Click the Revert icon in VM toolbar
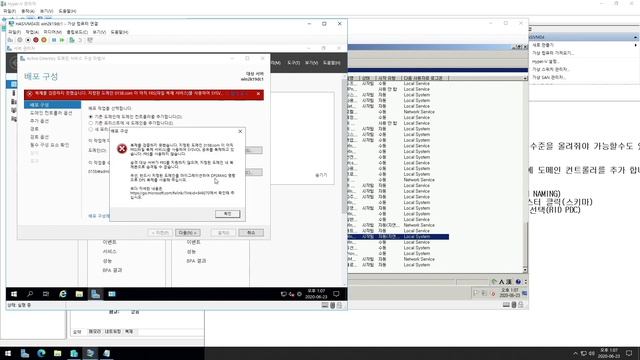The image size is (640, 360). 80,40
